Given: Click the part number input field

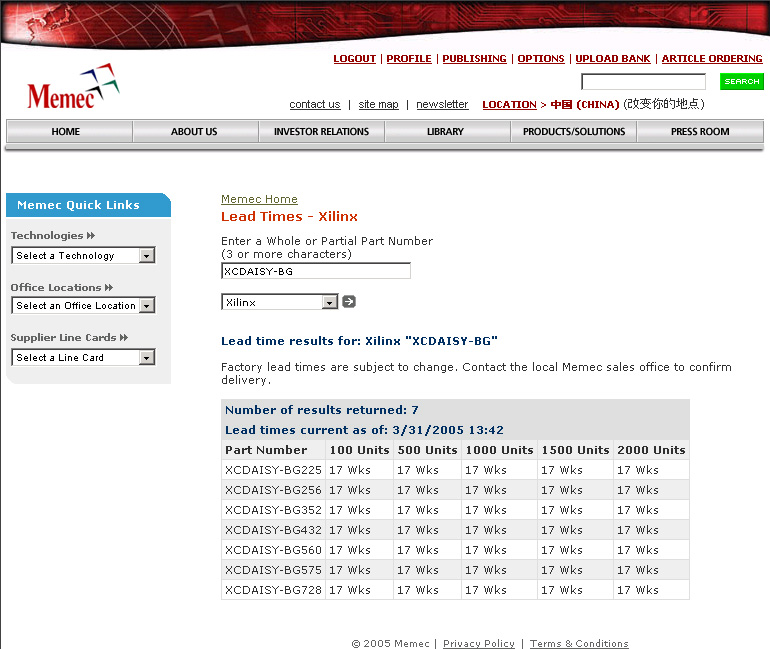Looking at the screenshot, I should point(315,271).
